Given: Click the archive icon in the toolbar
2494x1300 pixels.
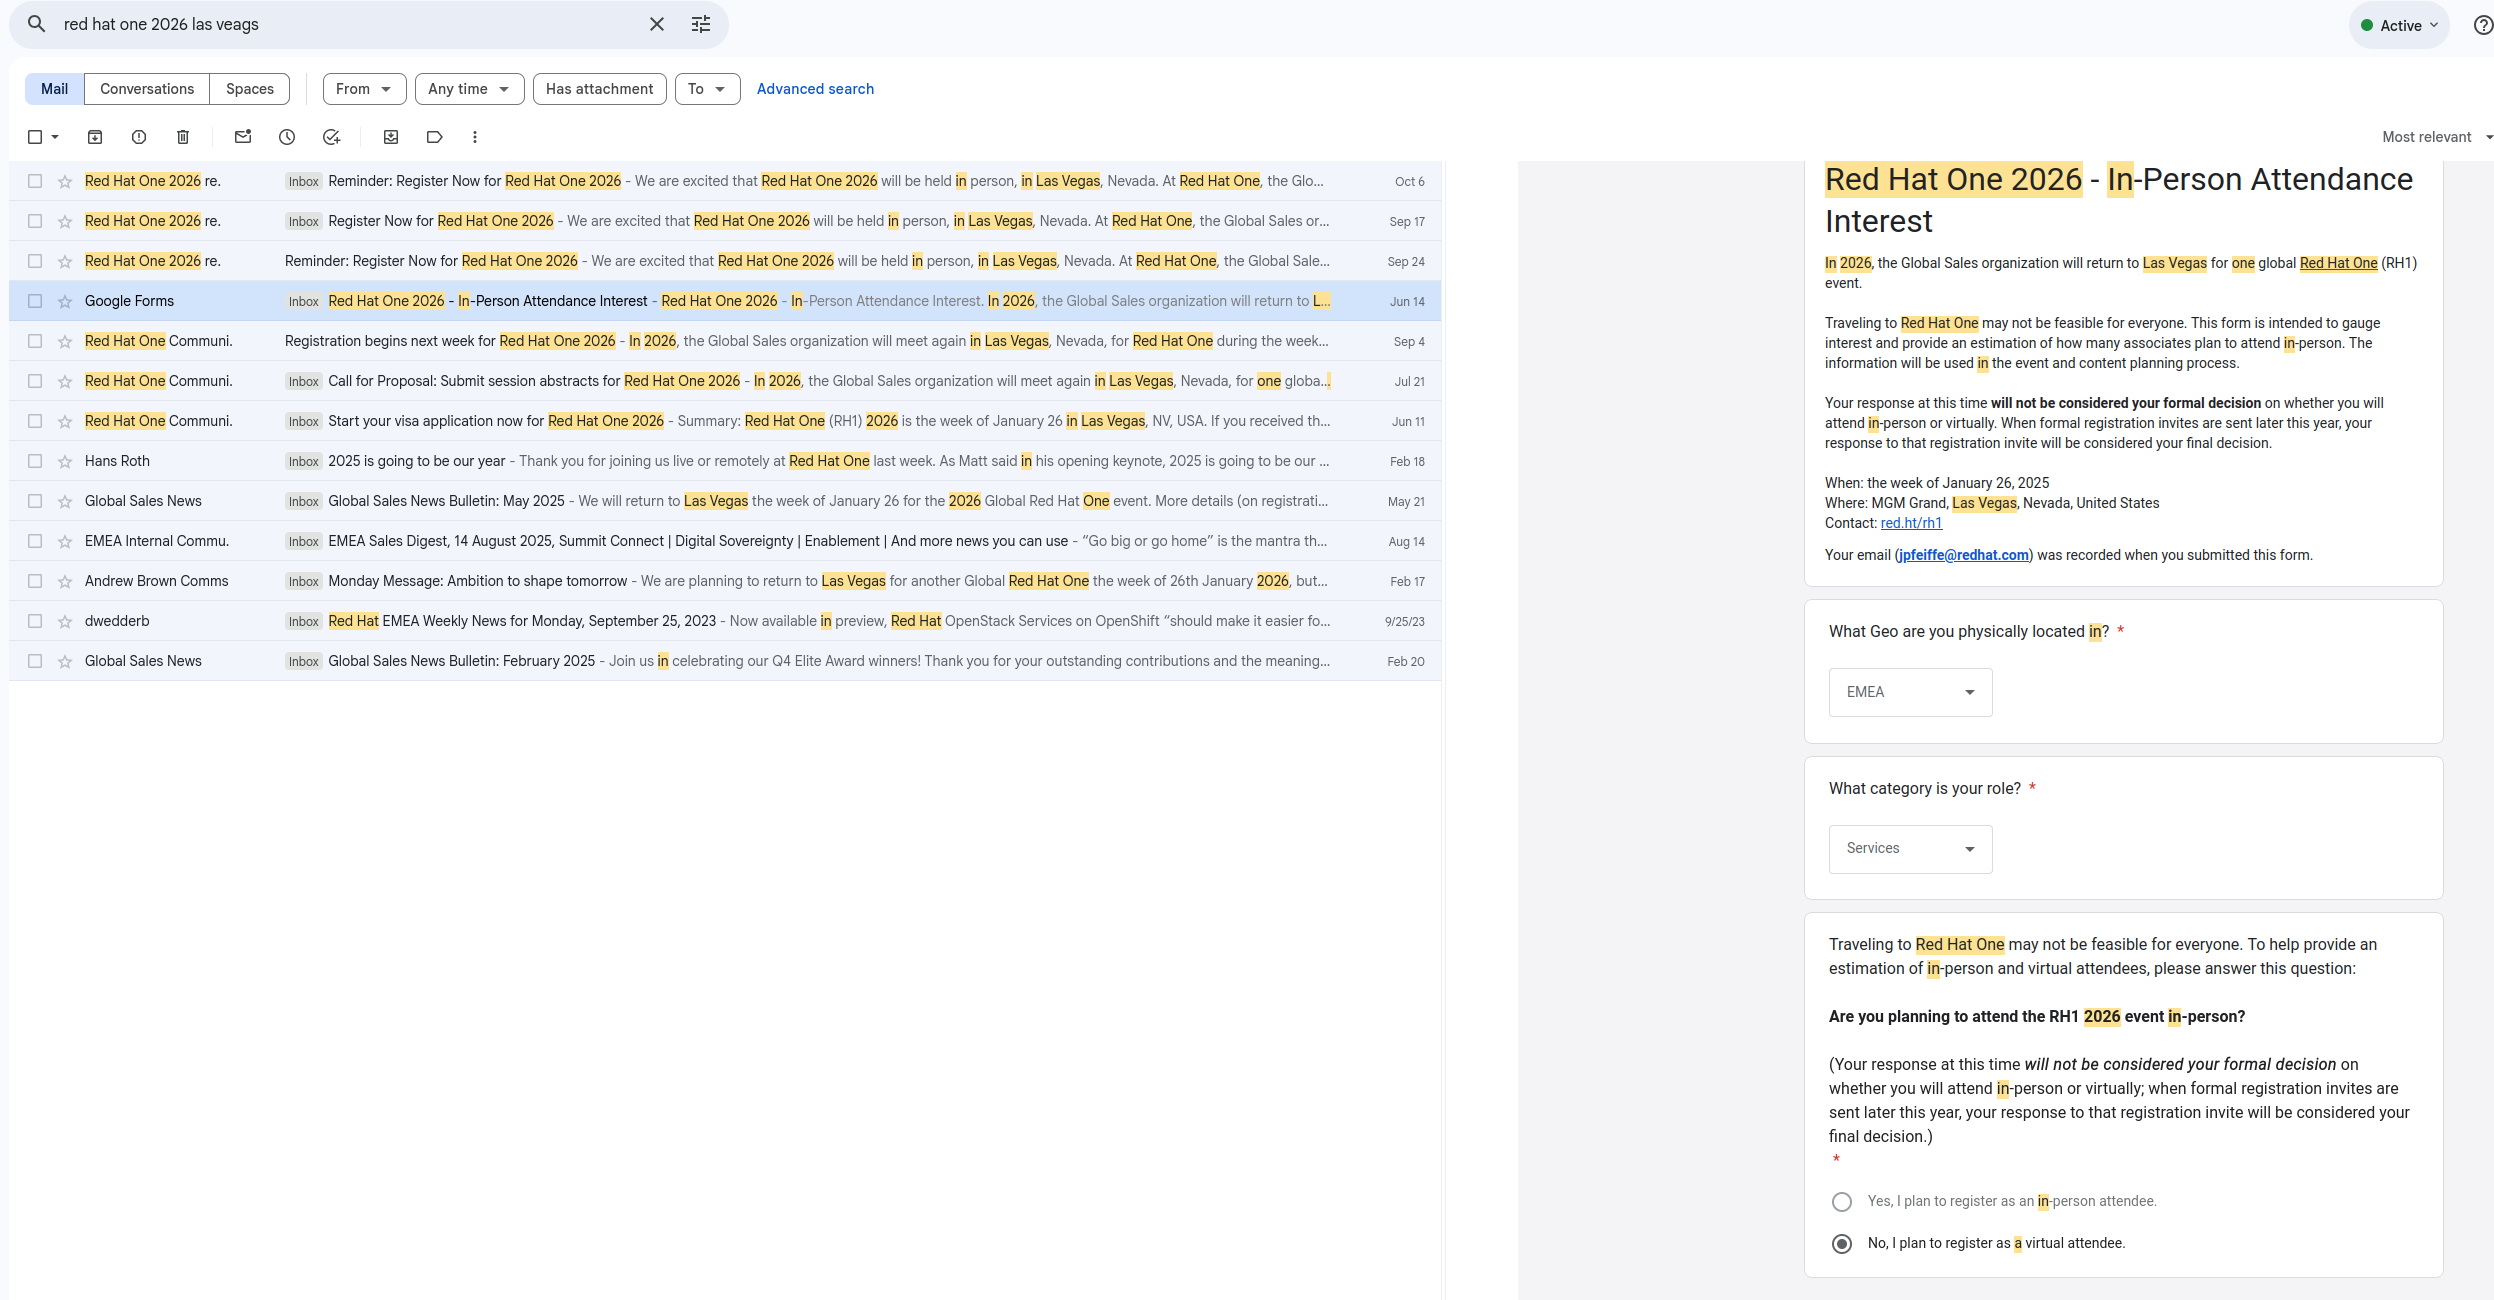Looking at the screenshot, I should pyautogui.click(x=95, y=137).
